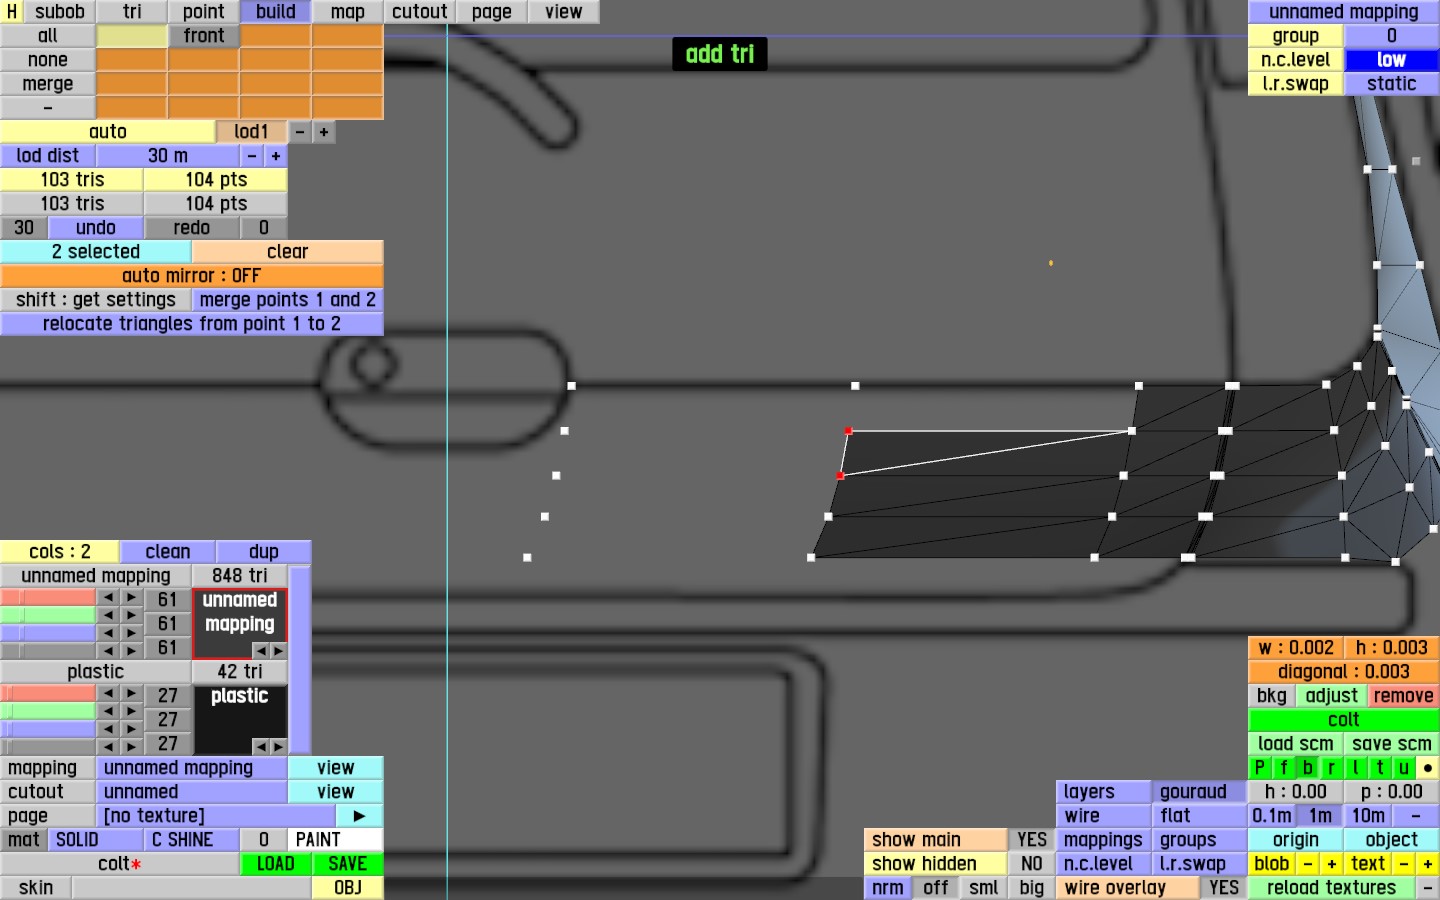Switch to the map tab
The image size is (1440, 900).
348,12
